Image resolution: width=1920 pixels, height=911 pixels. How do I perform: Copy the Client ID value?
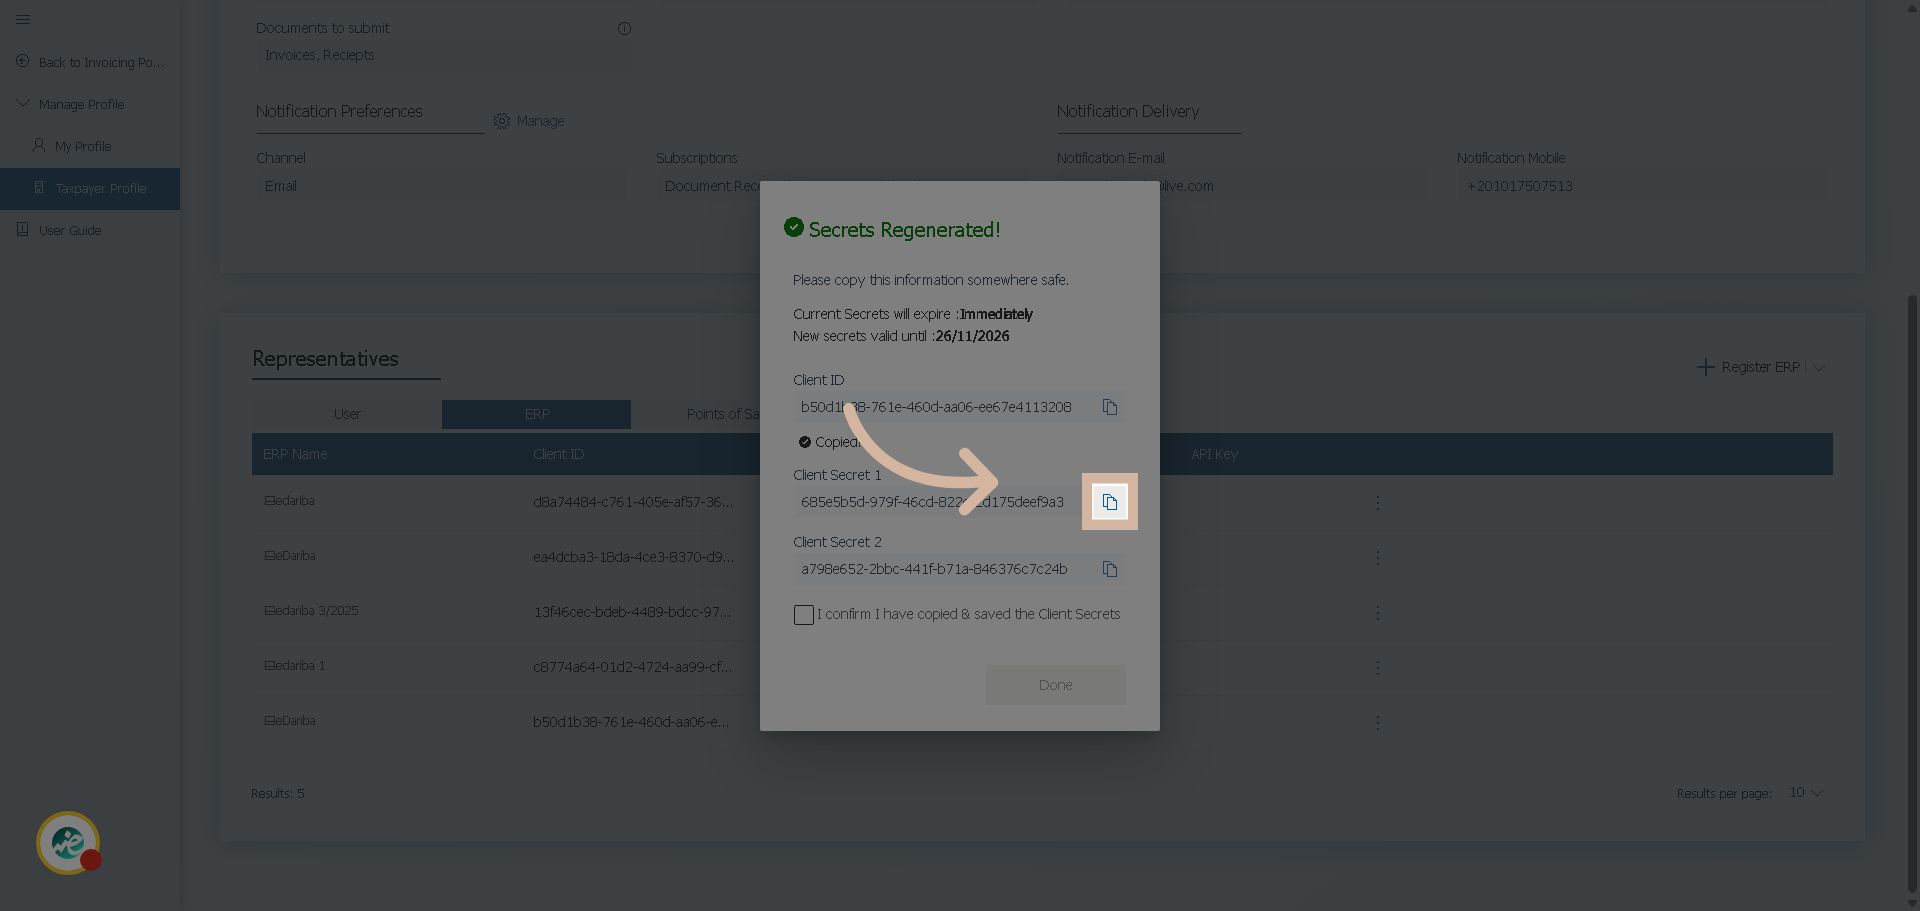point(1110,407)
